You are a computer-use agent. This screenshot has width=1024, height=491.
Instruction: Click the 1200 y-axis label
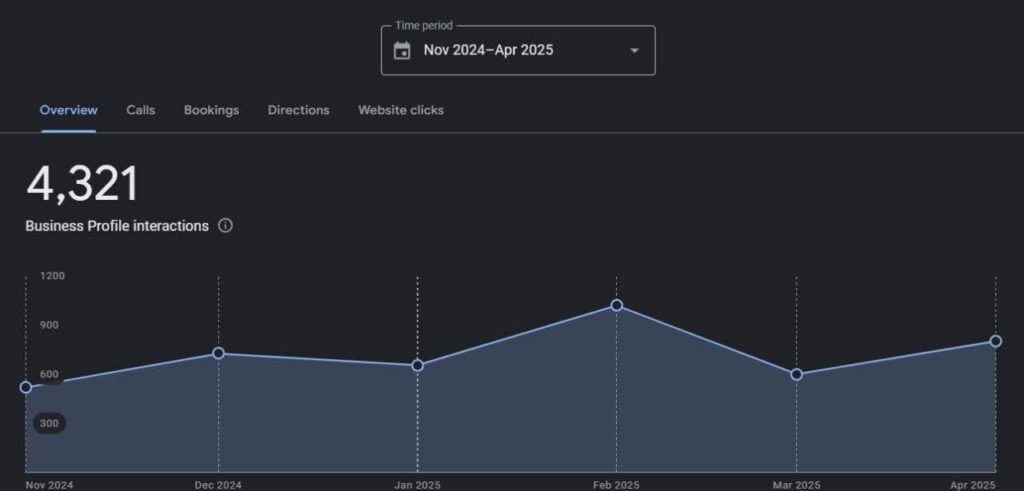pyautogui.click(x=52, y=275)
